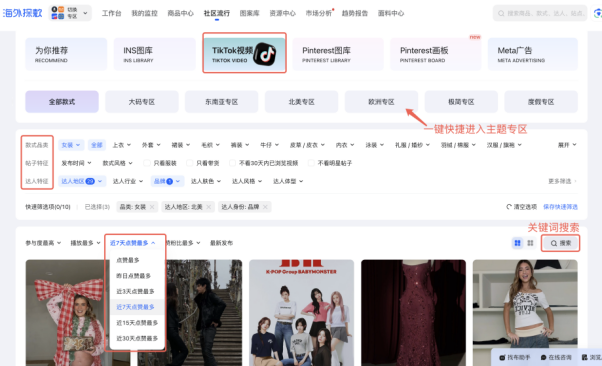Click the 清空选项 reset icon
The image size is (602, 366).
click(509, 207)
